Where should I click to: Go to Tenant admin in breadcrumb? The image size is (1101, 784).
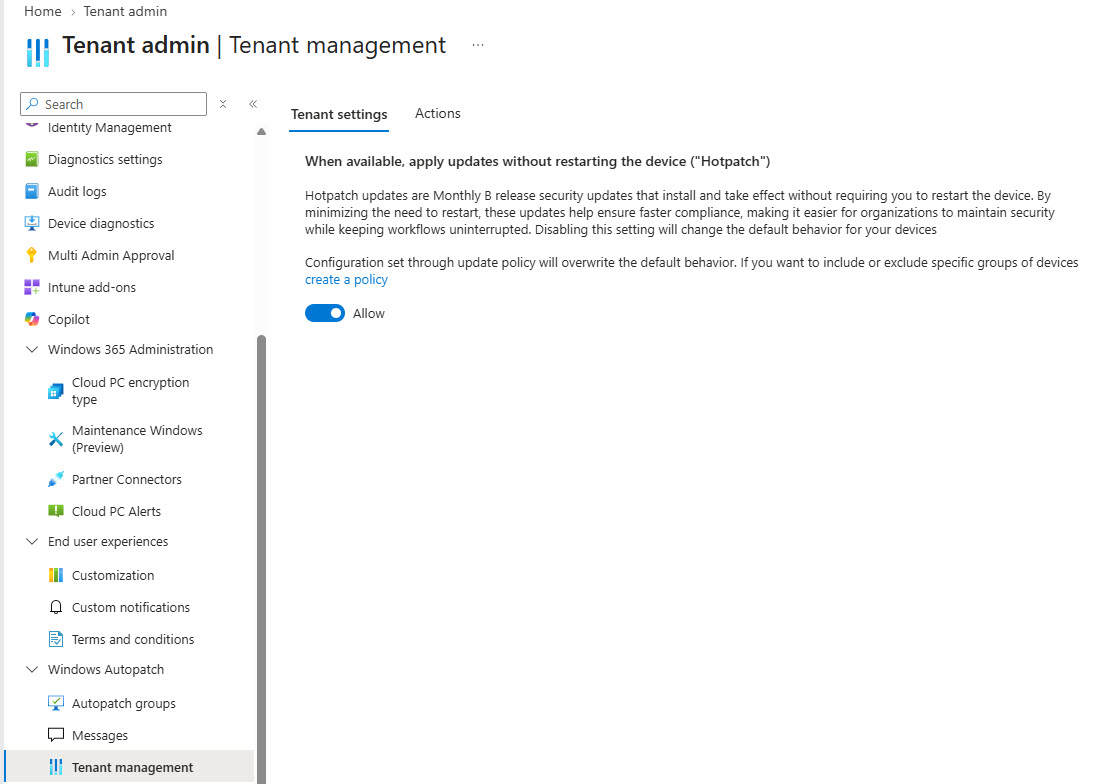(125, 11)
